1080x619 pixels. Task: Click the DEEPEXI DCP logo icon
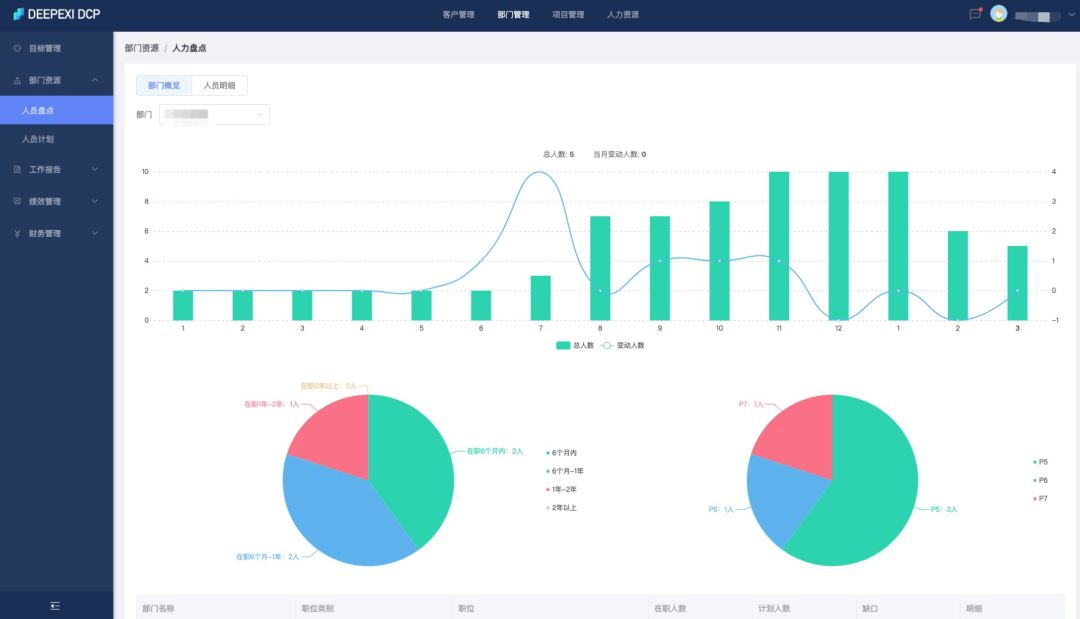(x=19, y=14)
